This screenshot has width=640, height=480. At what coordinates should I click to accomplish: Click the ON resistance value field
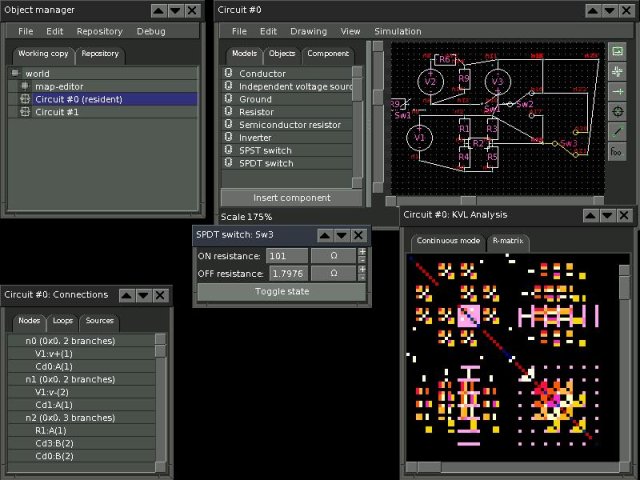pyautogui.click(x=287, y=256)
